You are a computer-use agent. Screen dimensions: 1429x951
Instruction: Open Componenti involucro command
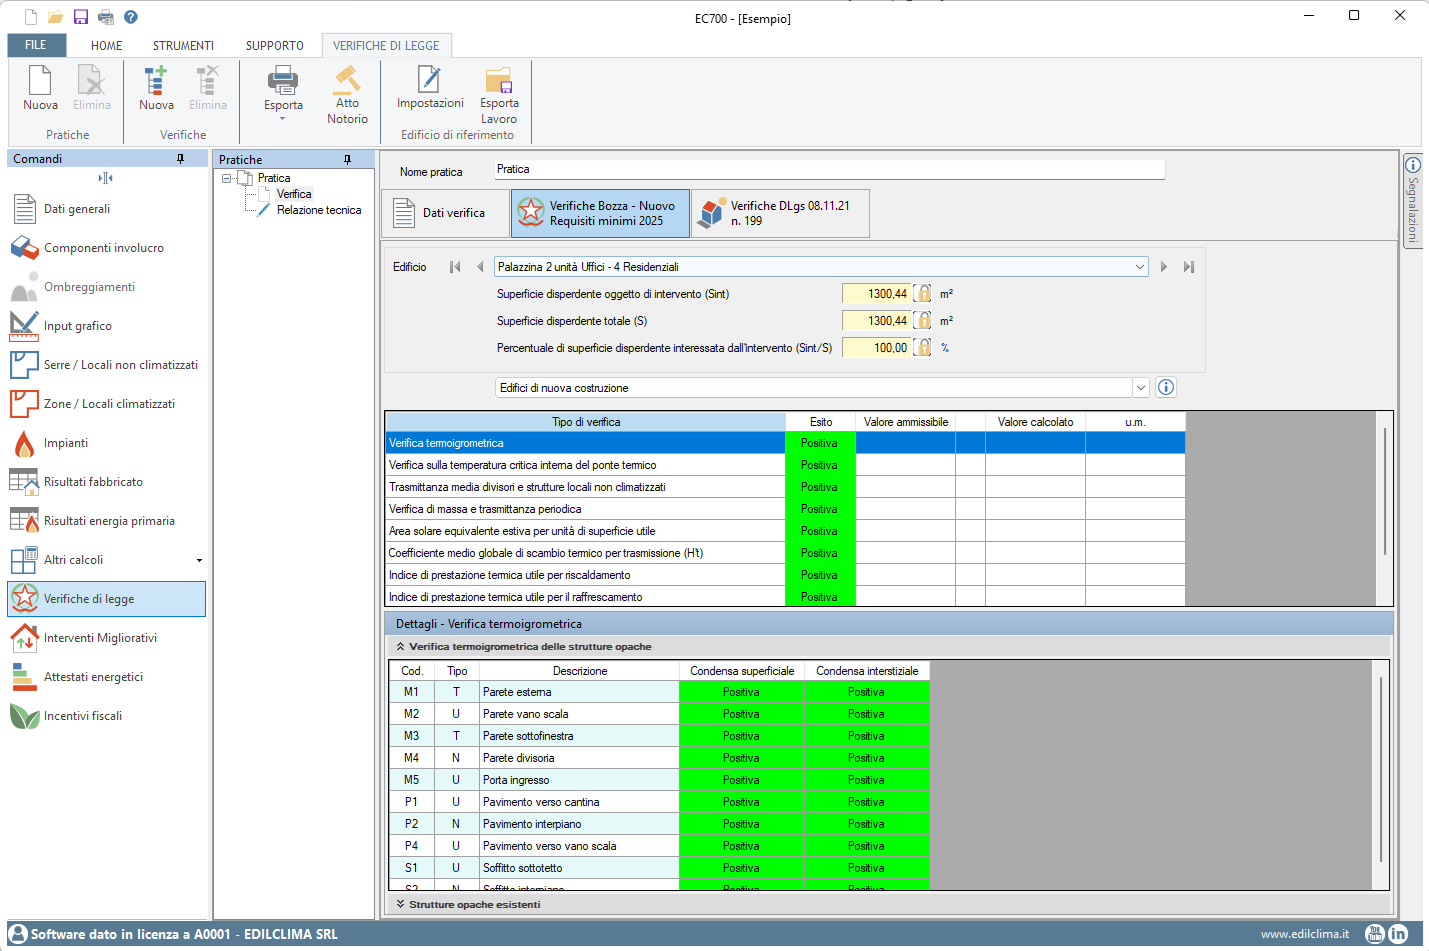coord(107,248)
